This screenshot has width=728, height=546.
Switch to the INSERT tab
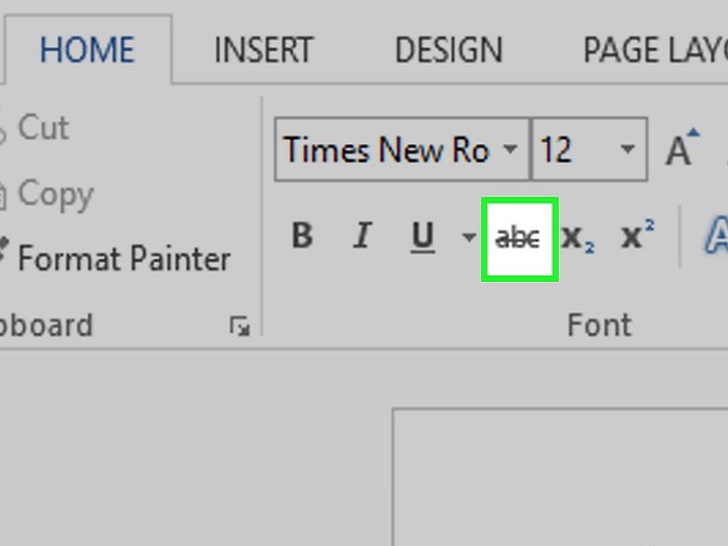pos(263,50)
